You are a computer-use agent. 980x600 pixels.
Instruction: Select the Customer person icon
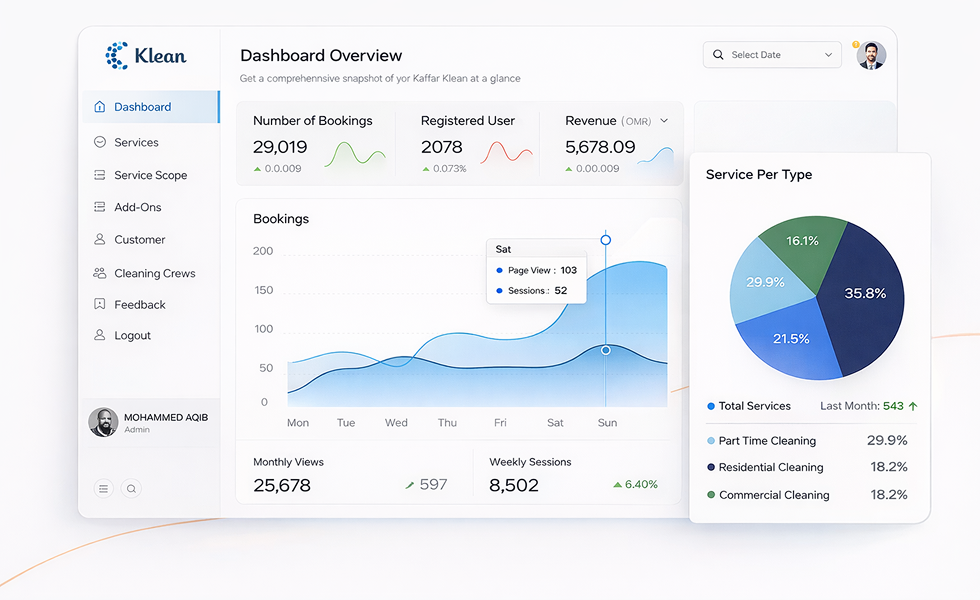pos(102,240)
